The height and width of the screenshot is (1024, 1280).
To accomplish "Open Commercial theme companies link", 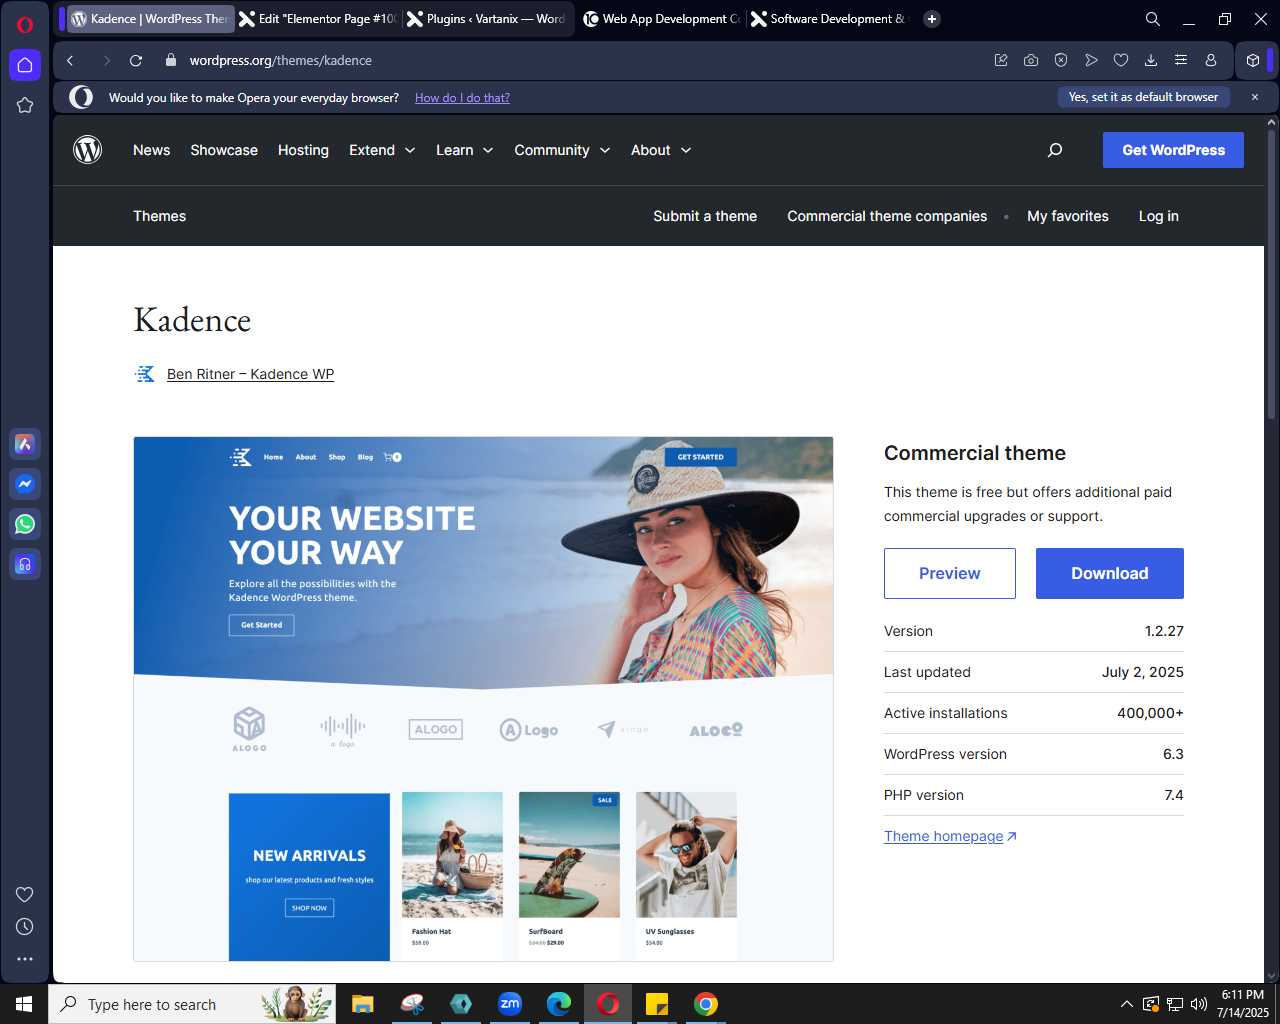I will [887, 216].
